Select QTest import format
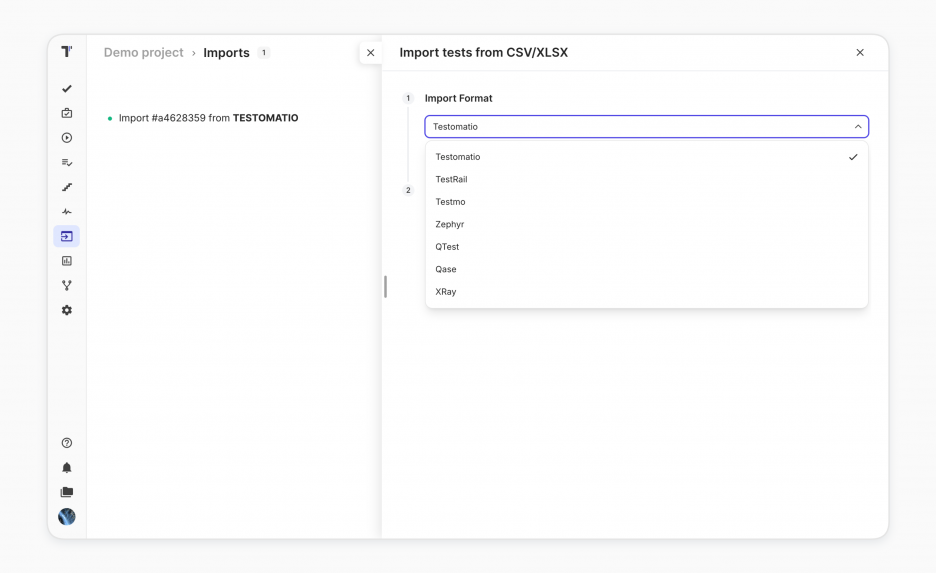 [x=646, y=247]
